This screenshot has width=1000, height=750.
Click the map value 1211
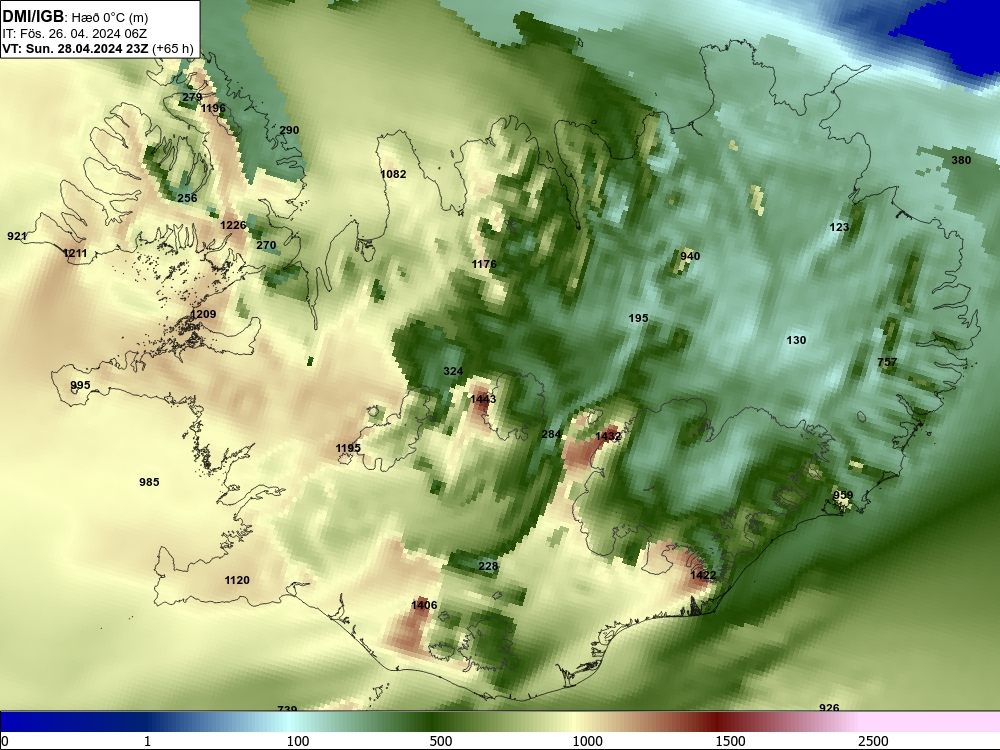tap(75, 253)
